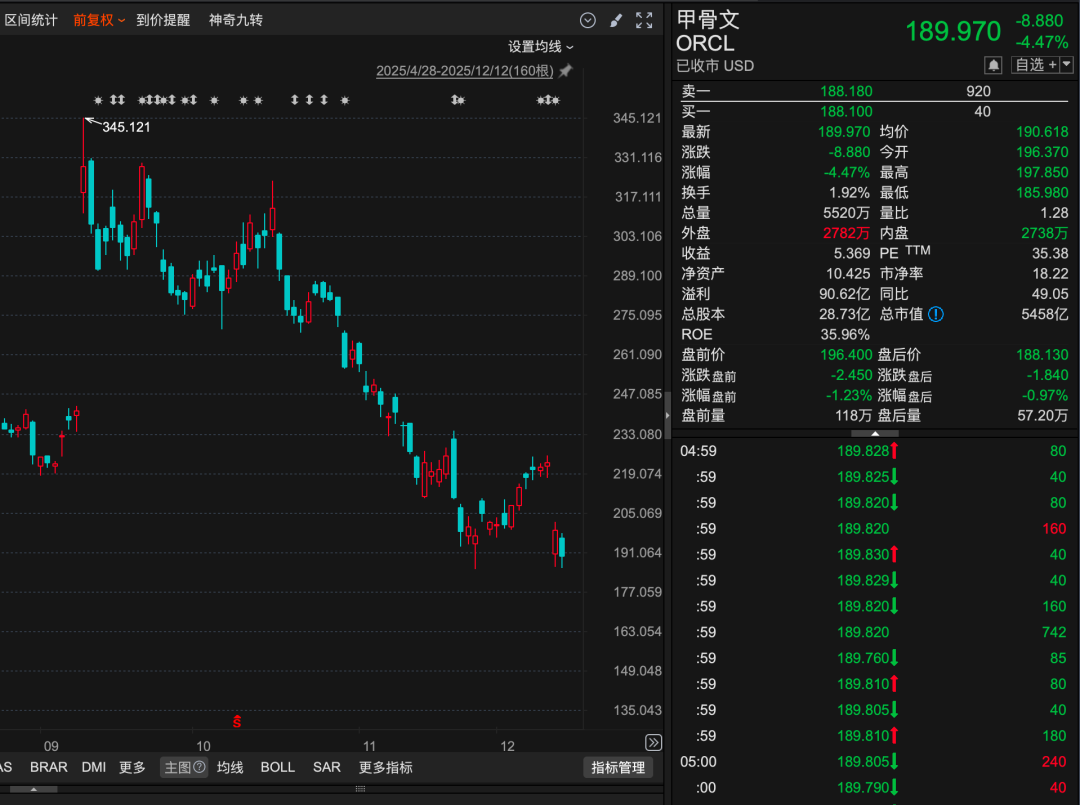Toggle SAR overlay on main chart

click(326, 767)
